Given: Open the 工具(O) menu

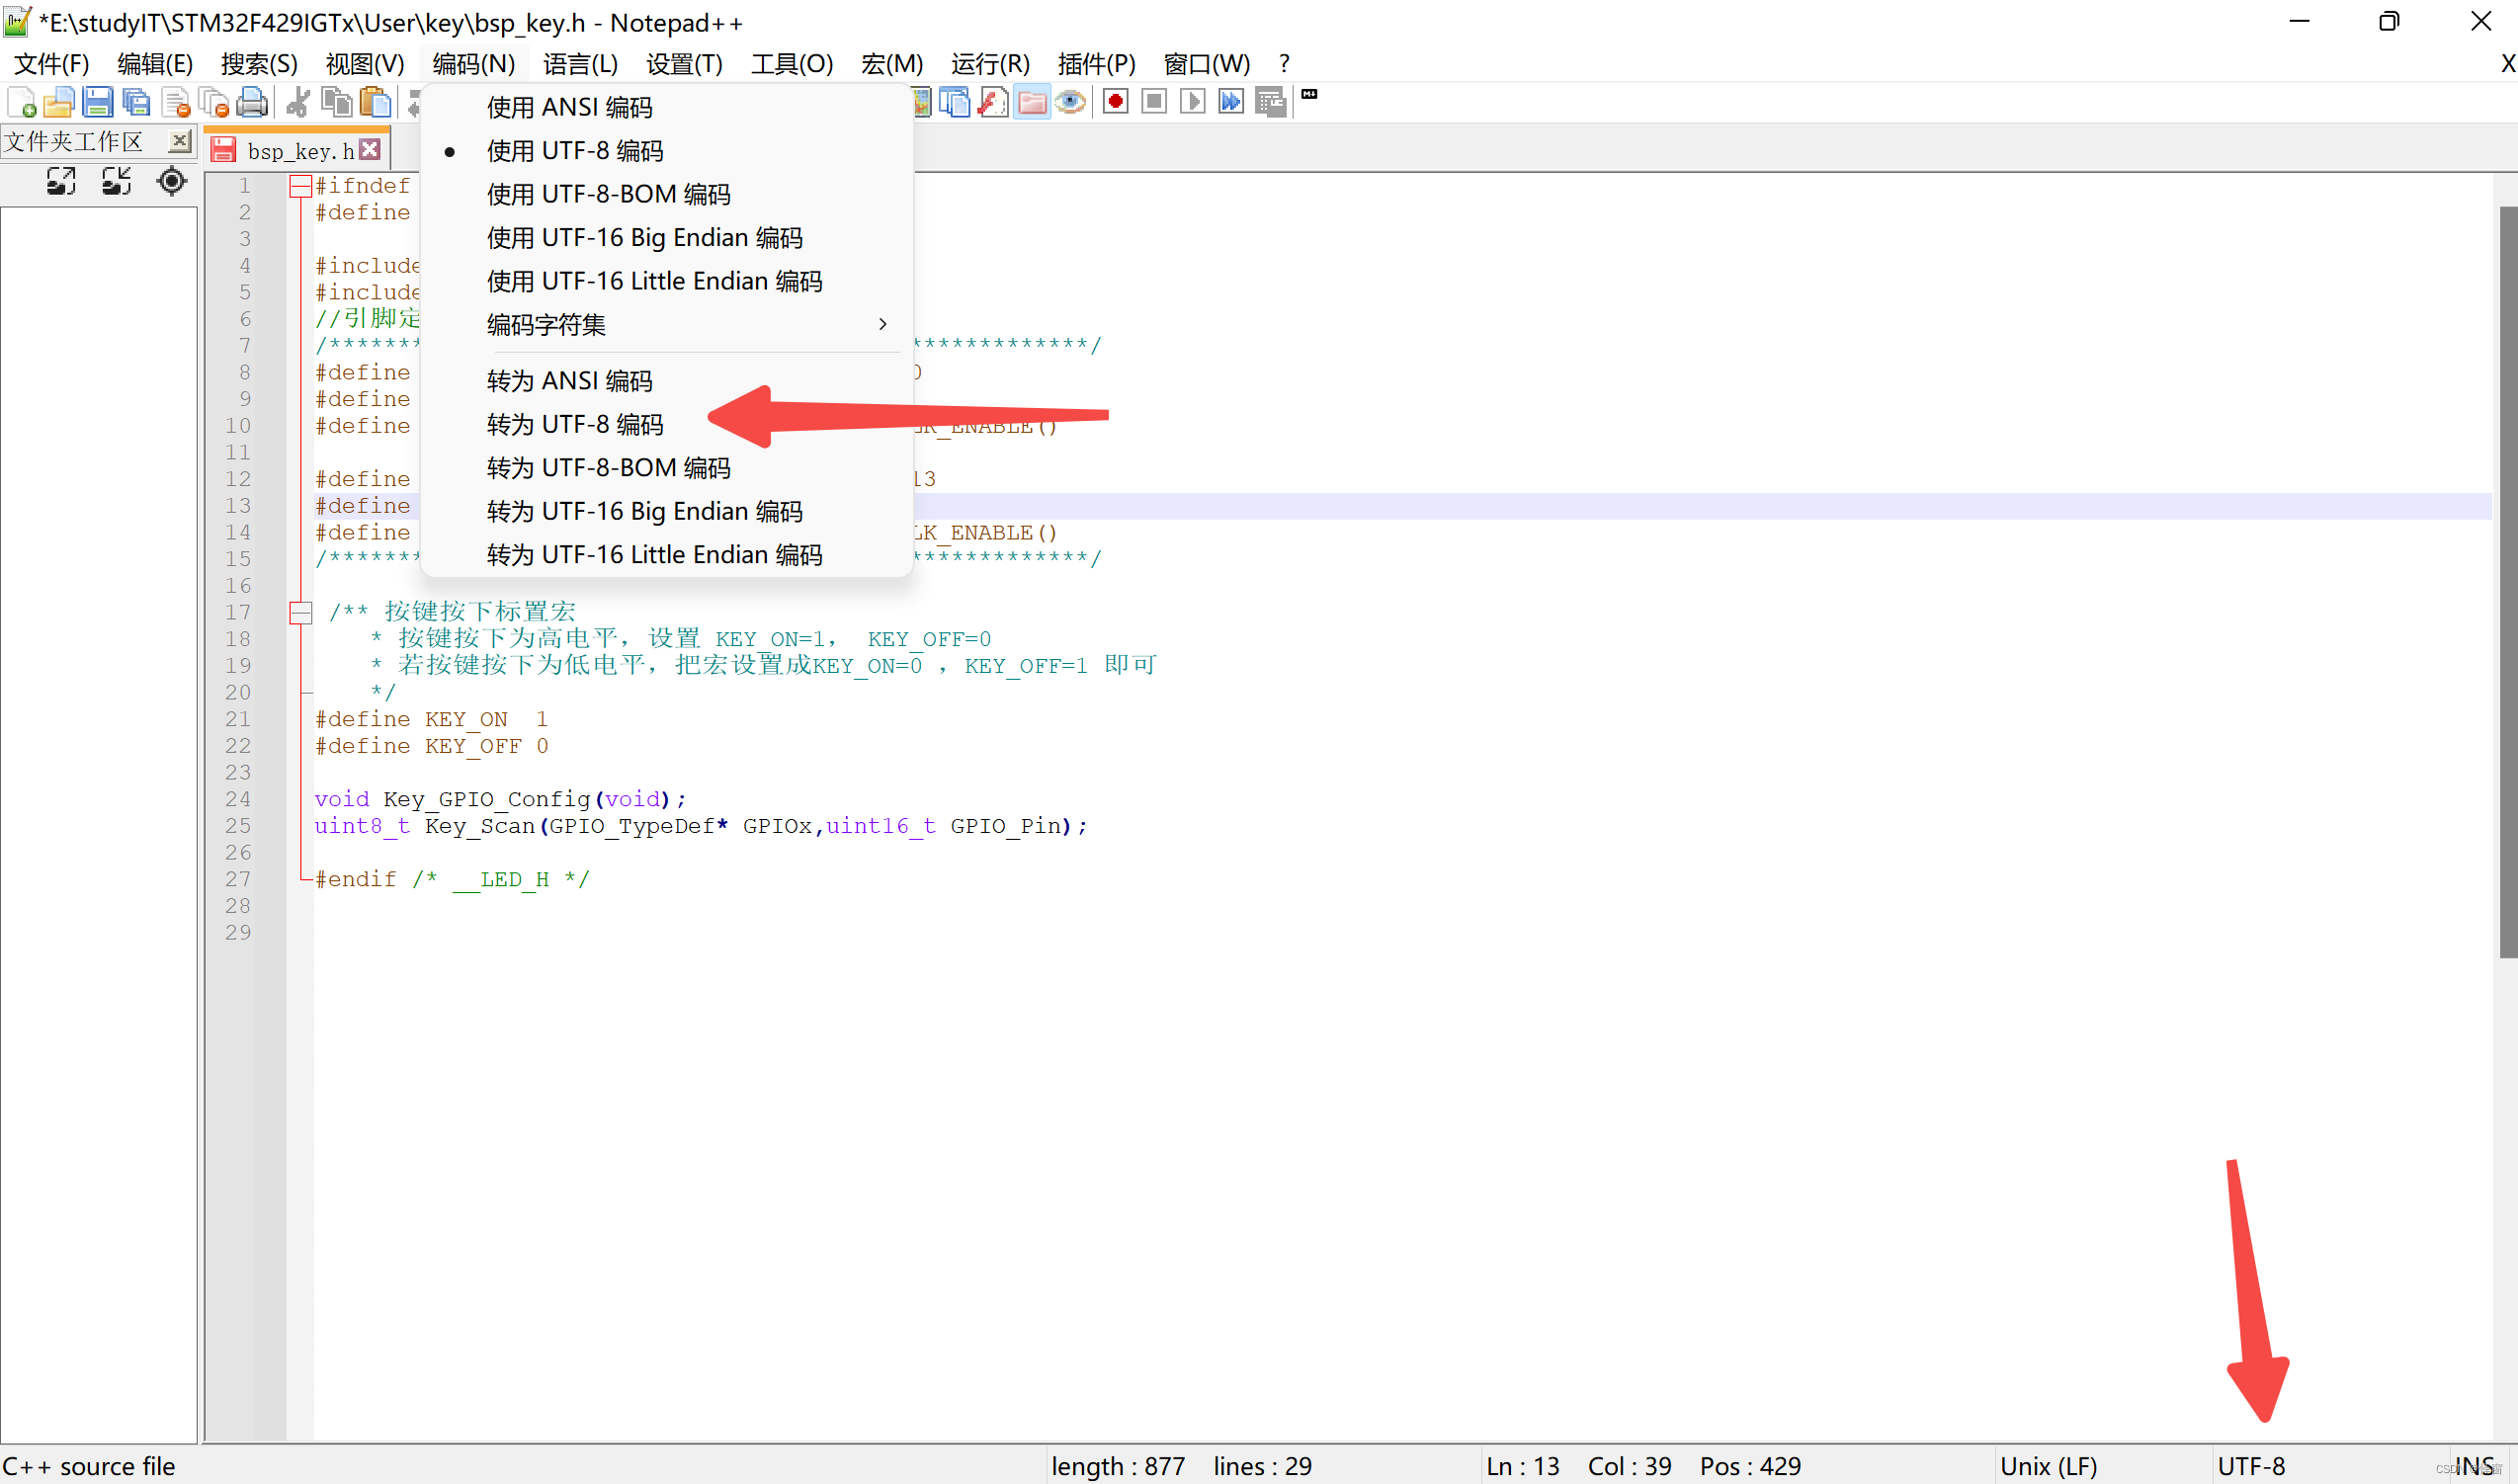Looking at the screenshot, I should point(792,64).
